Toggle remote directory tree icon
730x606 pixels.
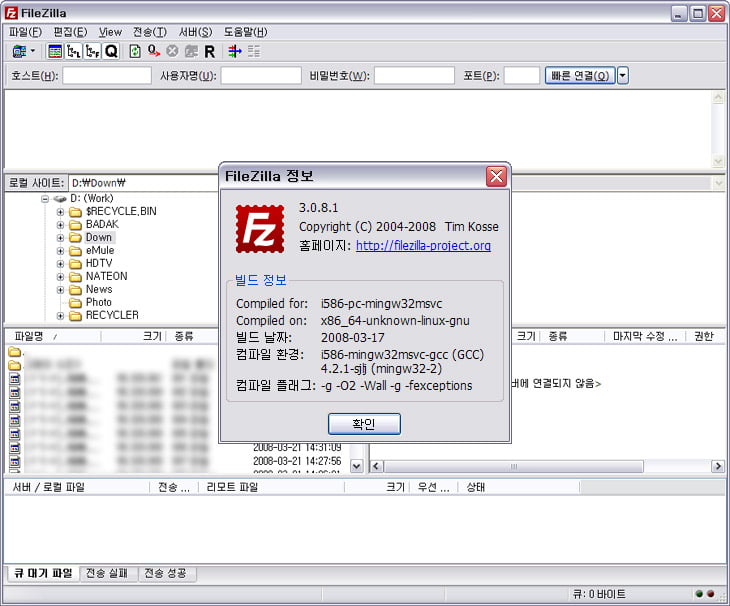coord(92,51)
